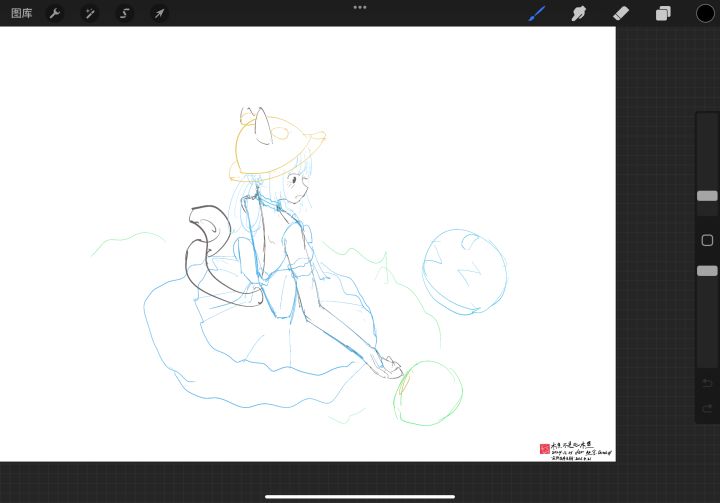Select the Smudge tool
Viewport: 720px width, 503px height.
click(x=579, y=13)
